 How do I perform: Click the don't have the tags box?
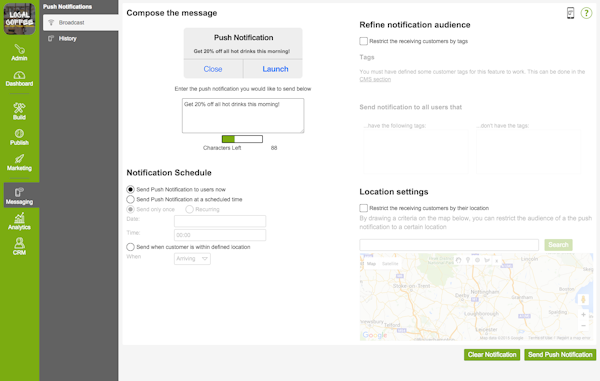tap(528, 151)
